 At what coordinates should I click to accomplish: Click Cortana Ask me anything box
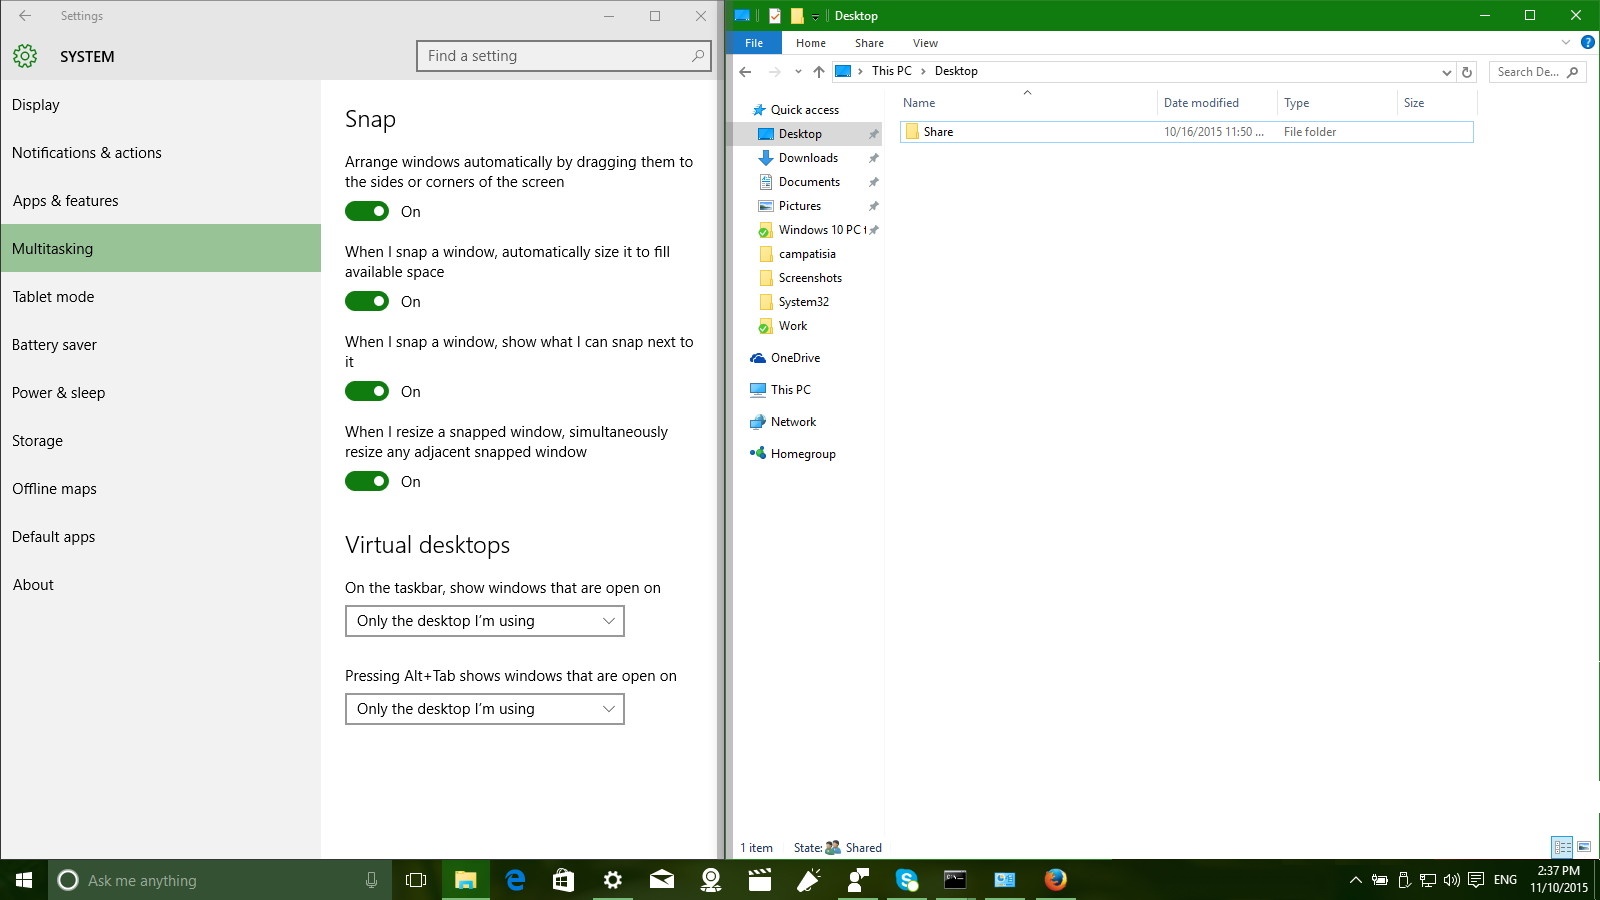pyautogui.click(x=216, y=880)
